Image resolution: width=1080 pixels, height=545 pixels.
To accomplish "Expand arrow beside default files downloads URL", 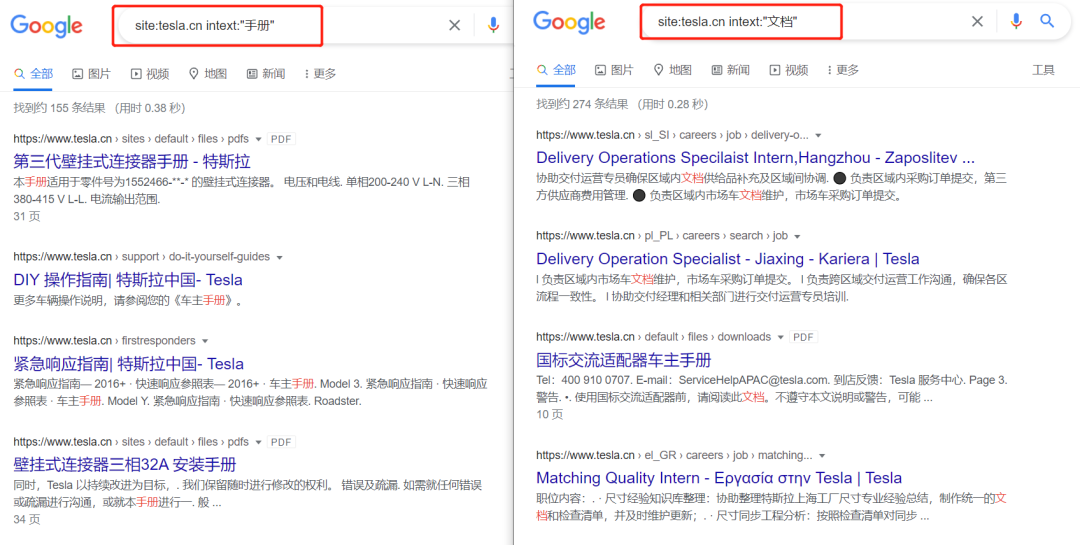I will tap(780, 338).
